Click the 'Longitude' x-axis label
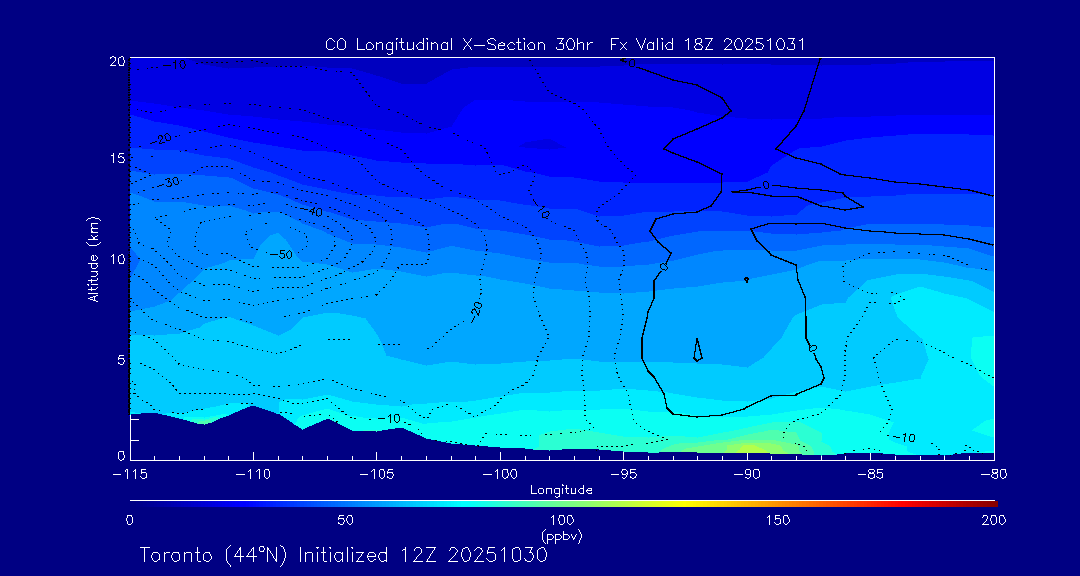1080x576 pixels. [561, 490]
